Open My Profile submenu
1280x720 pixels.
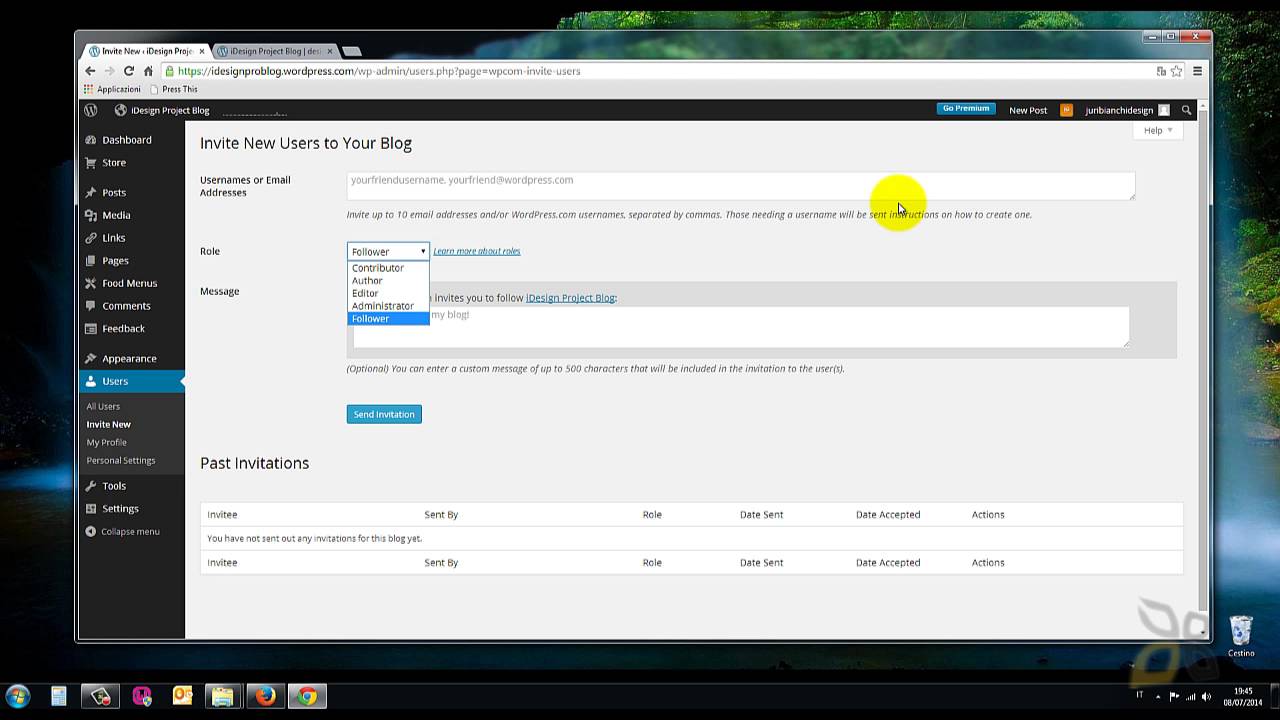[x=106, y=442]
